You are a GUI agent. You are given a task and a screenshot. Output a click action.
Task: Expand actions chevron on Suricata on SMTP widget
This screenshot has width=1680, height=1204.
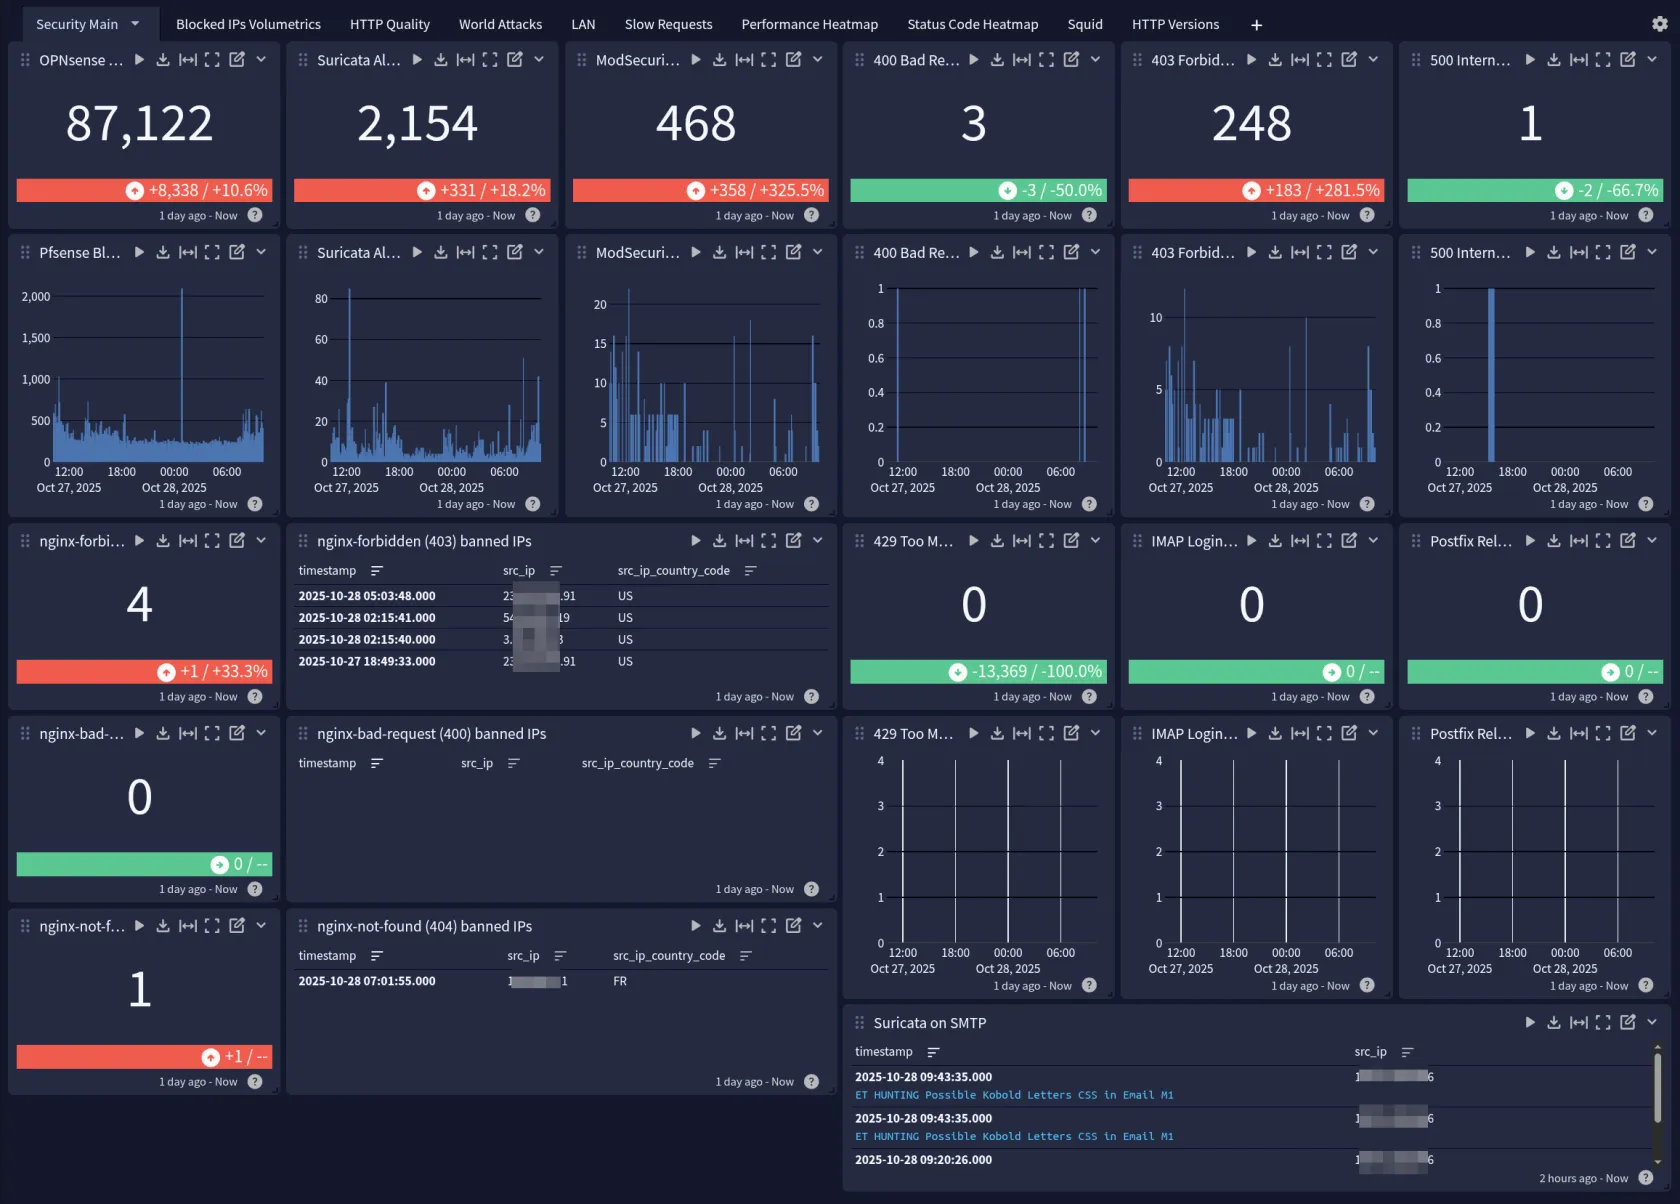coord(1652,1022)
